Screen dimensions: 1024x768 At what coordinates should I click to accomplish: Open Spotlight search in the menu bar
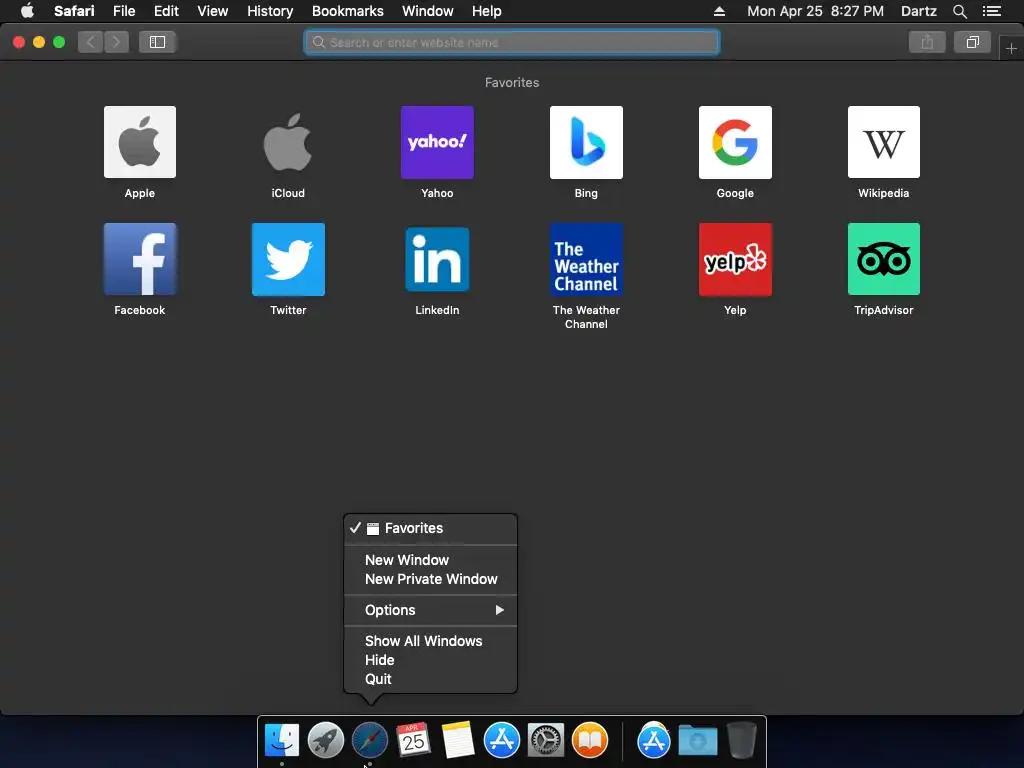coord(959,11)
